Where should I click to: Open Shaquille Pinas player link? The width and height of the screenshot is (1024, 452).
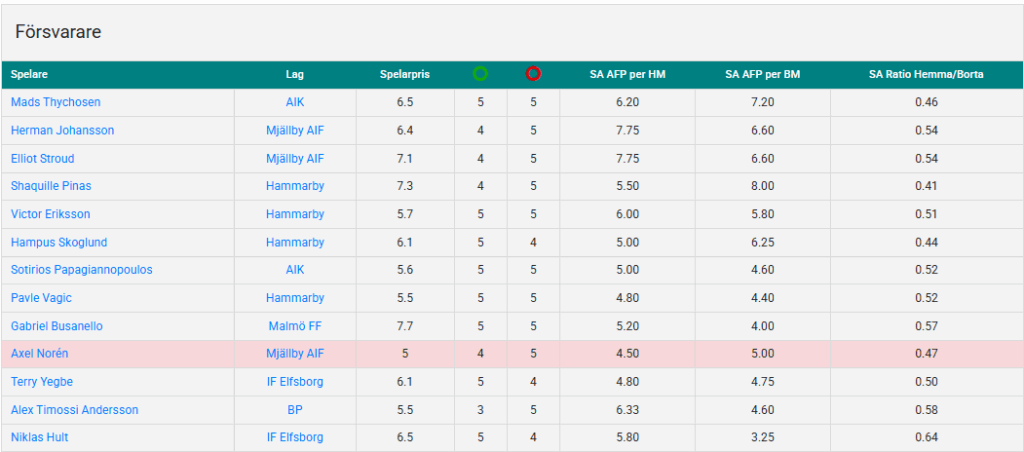pos(51,186)
